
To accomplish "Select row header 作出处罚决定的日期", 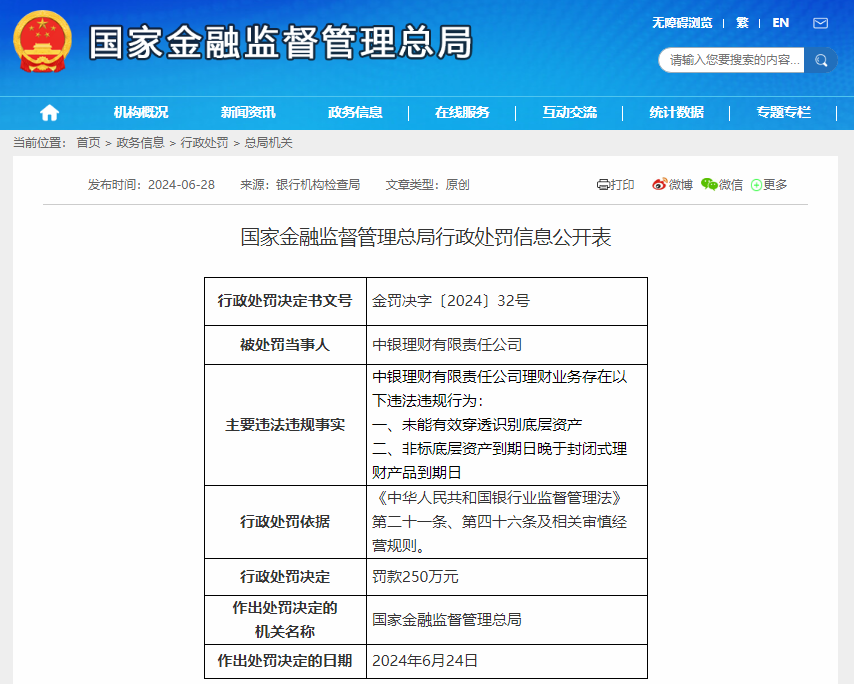I will pyautogui.click(x=285, y=661).
